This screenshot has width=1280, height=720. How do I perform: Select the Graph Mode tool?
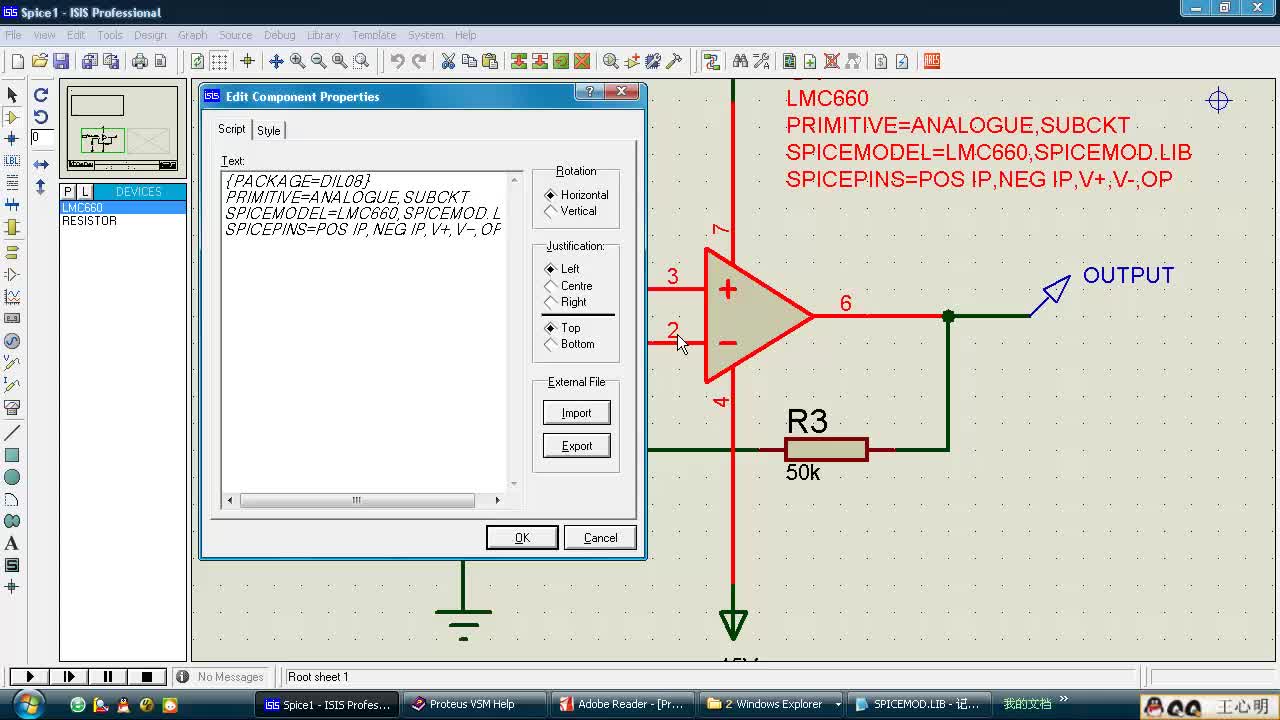coord(12,297)
